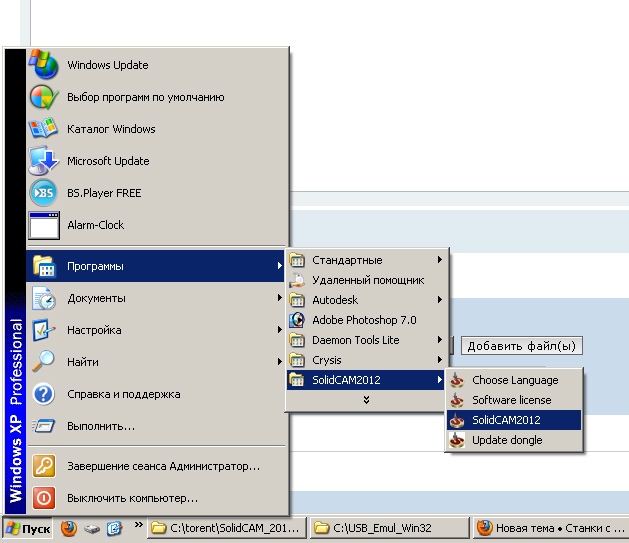Click the BS.Player FREE icon
The width and height of the screenshot is (629, 543).
[x=43, y=193]
